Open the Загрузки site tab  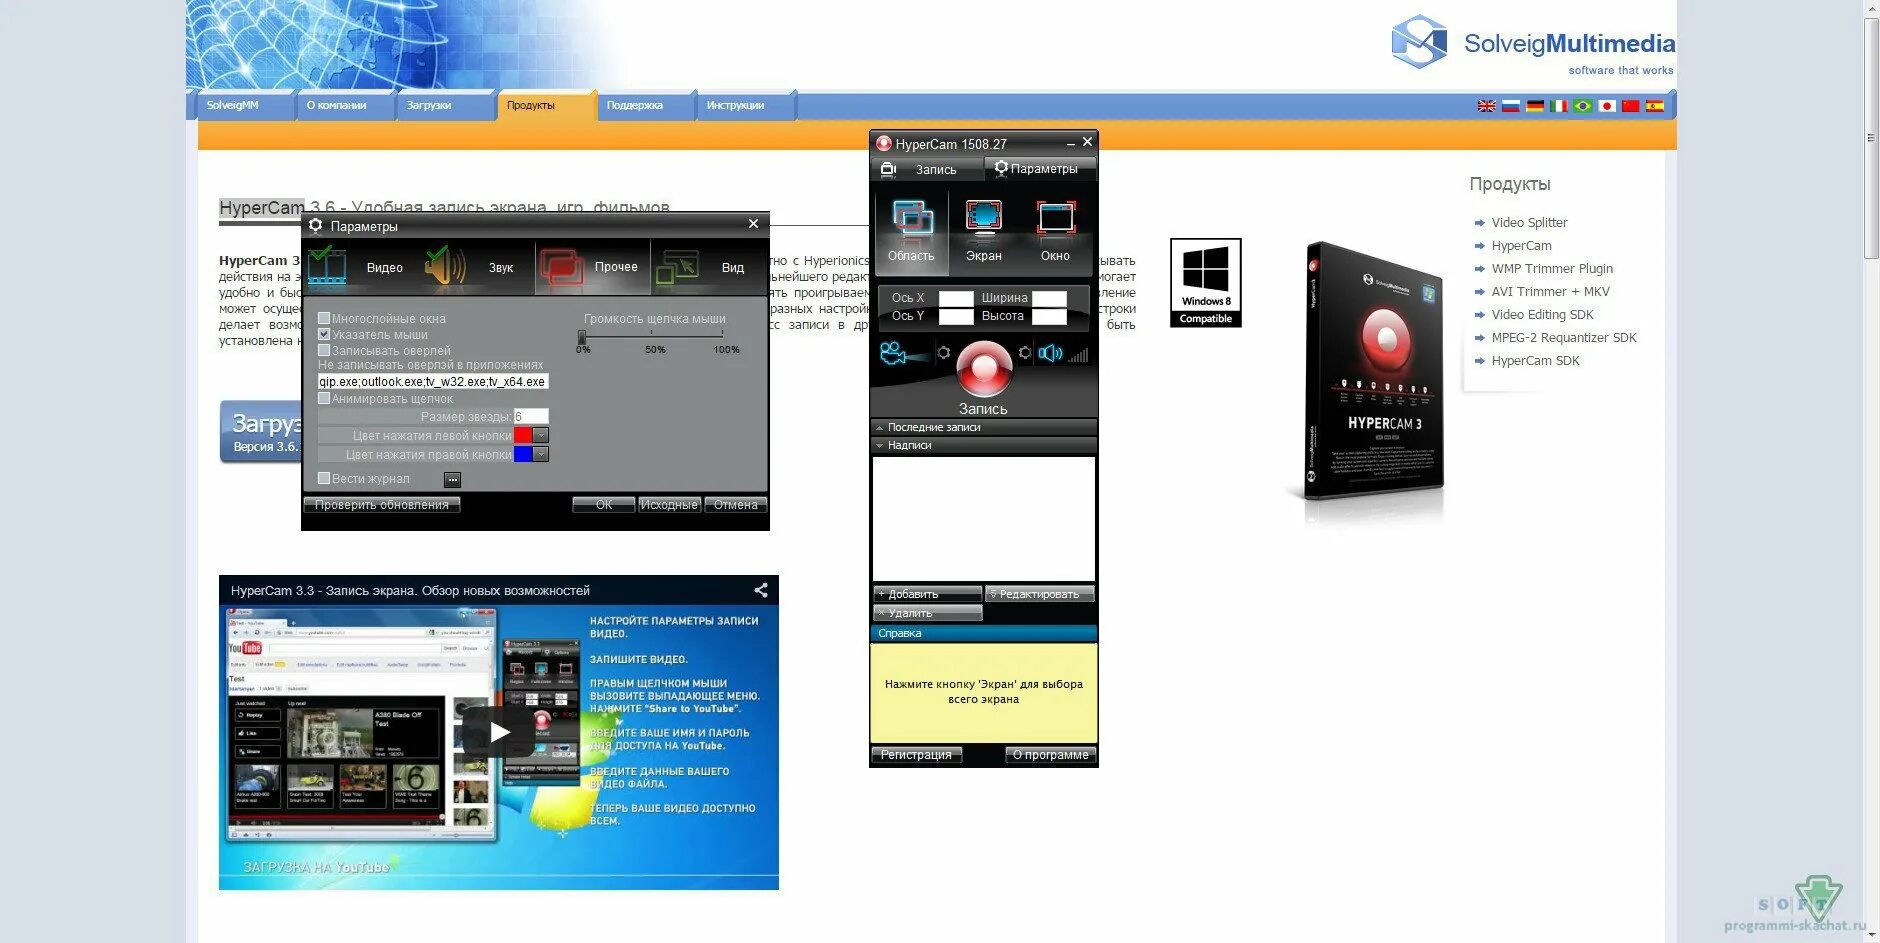pos(446,105)
